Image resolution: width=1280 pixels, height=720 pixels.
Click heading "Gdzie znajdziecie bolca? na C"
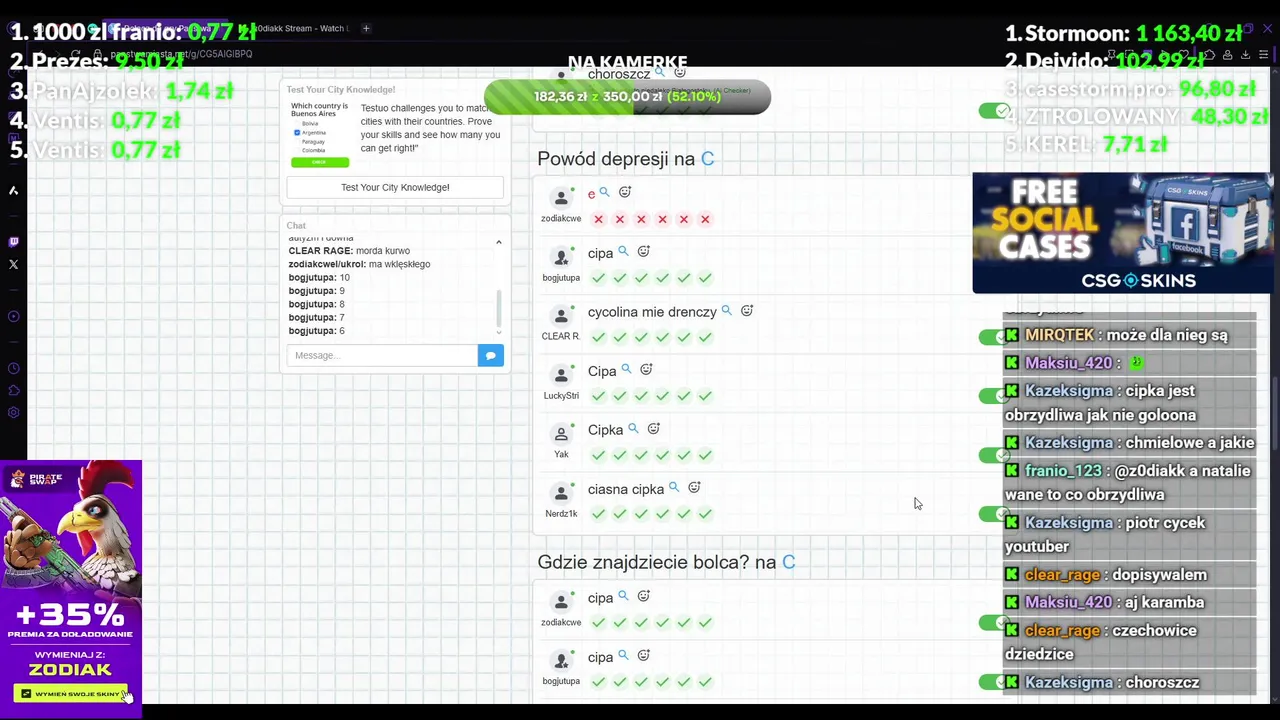[666, 562]
